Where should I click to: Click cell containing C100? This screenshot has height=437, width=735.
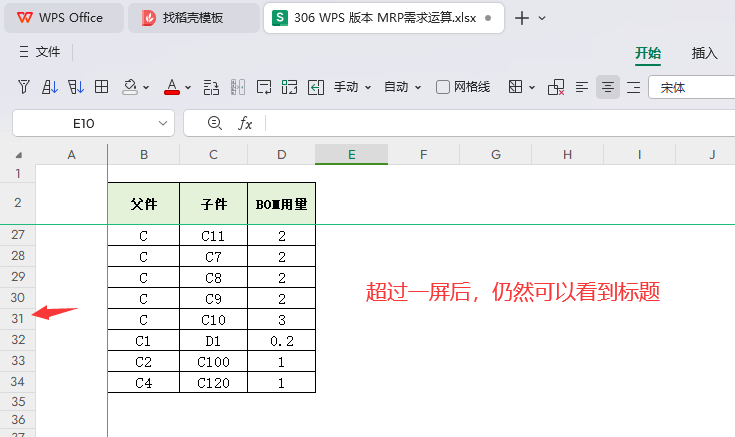(213, 362)
